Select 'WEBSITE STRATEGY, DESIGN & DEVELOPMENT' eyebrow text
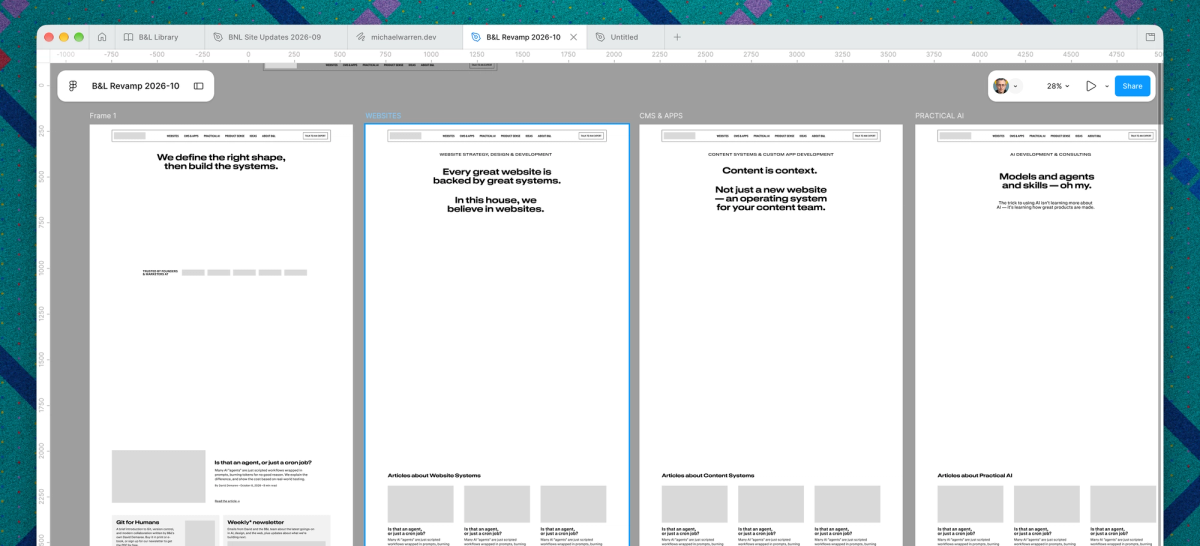 click(497, 154)
